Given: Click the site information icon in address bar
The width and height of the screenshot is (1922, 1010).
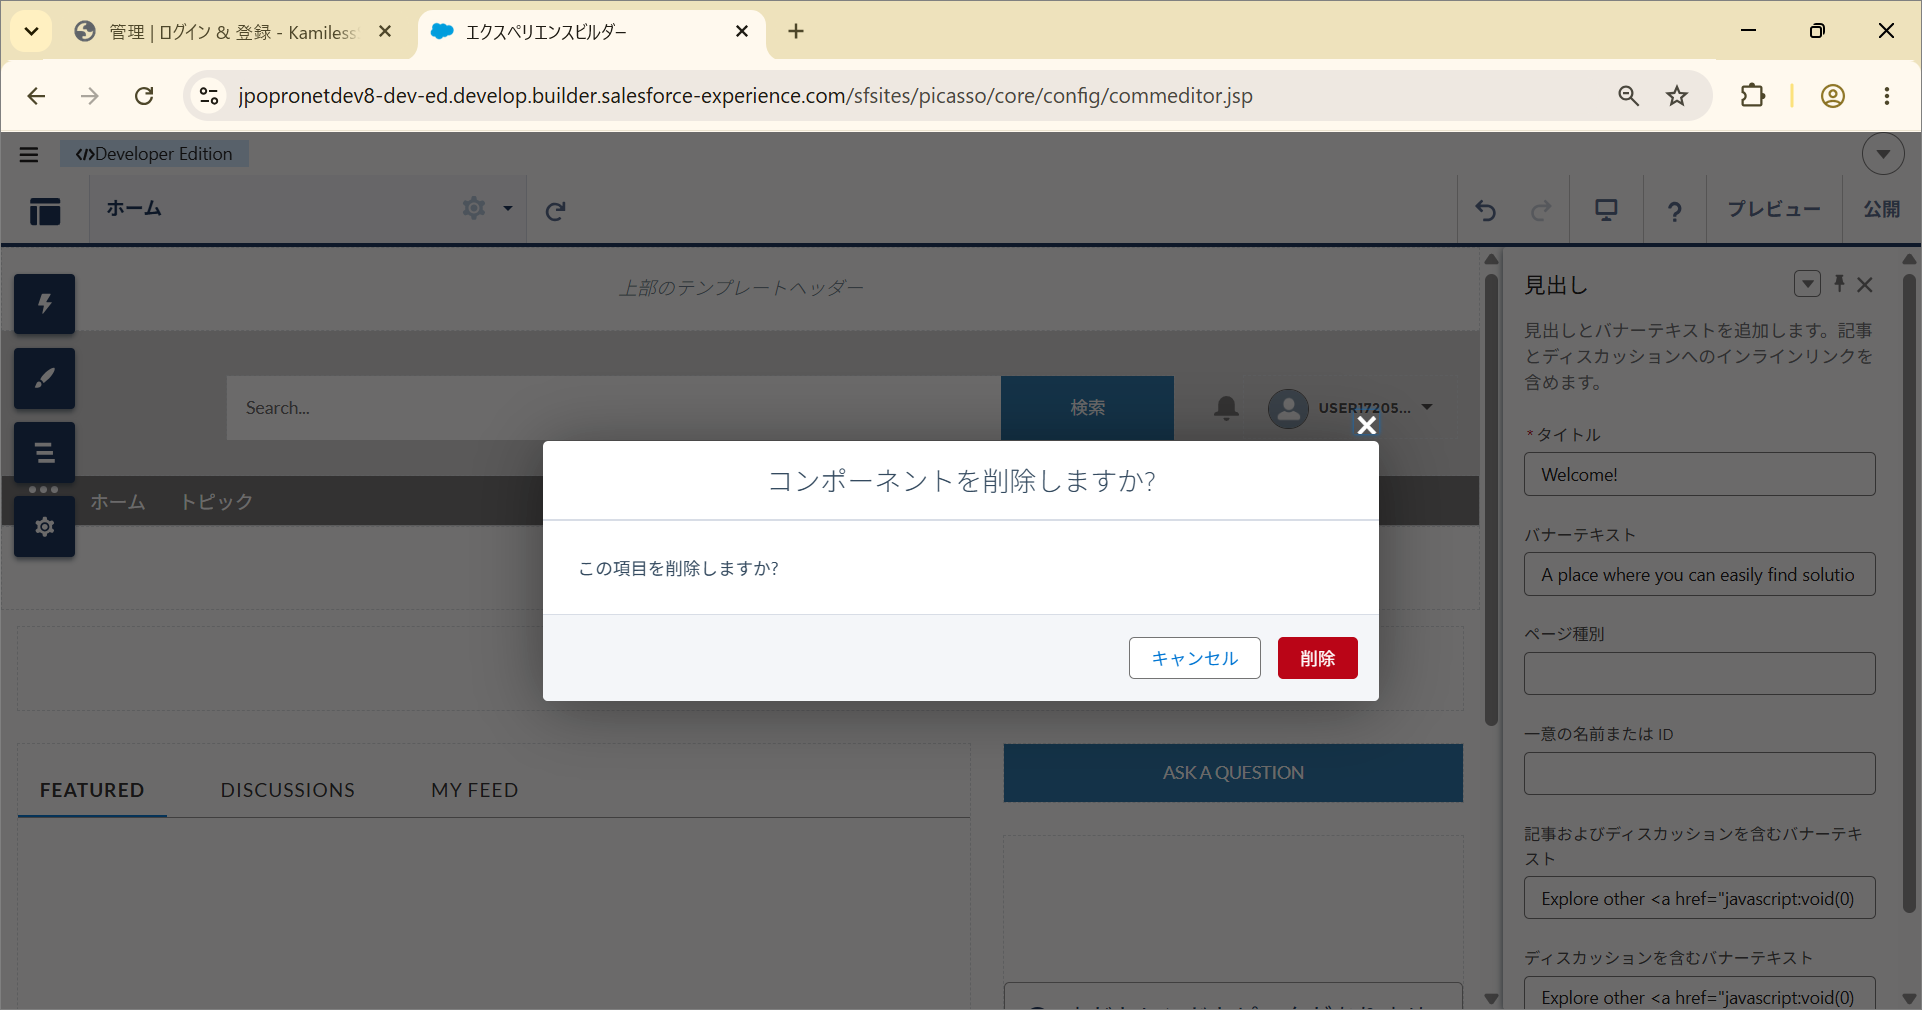Looking at the screenshot, I should tap(209, 96).
